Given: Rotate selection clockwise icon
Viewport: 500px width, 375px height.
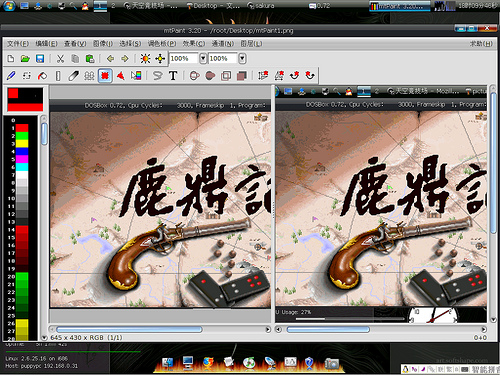Looking at the screenshot, I should [x=295, y=76].
